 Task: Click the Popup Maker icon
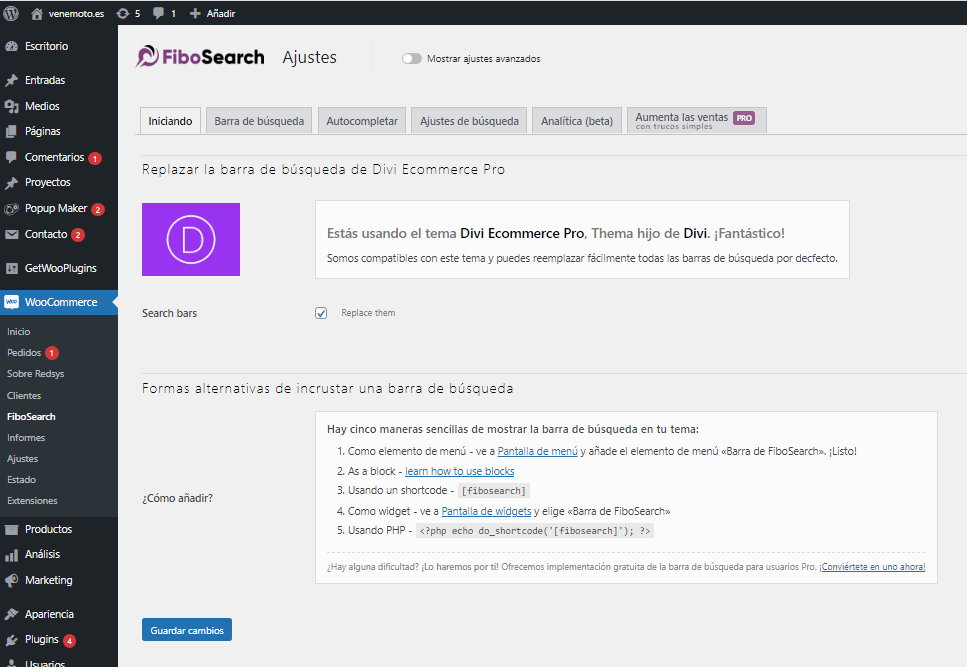pos(11,209)
